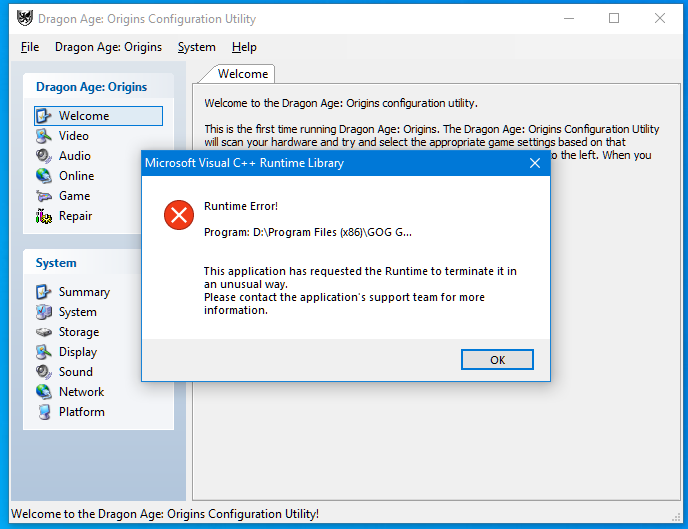688x529 pixels.
Task: Confirm the runtime error with OK
Action: click(497, 360)
